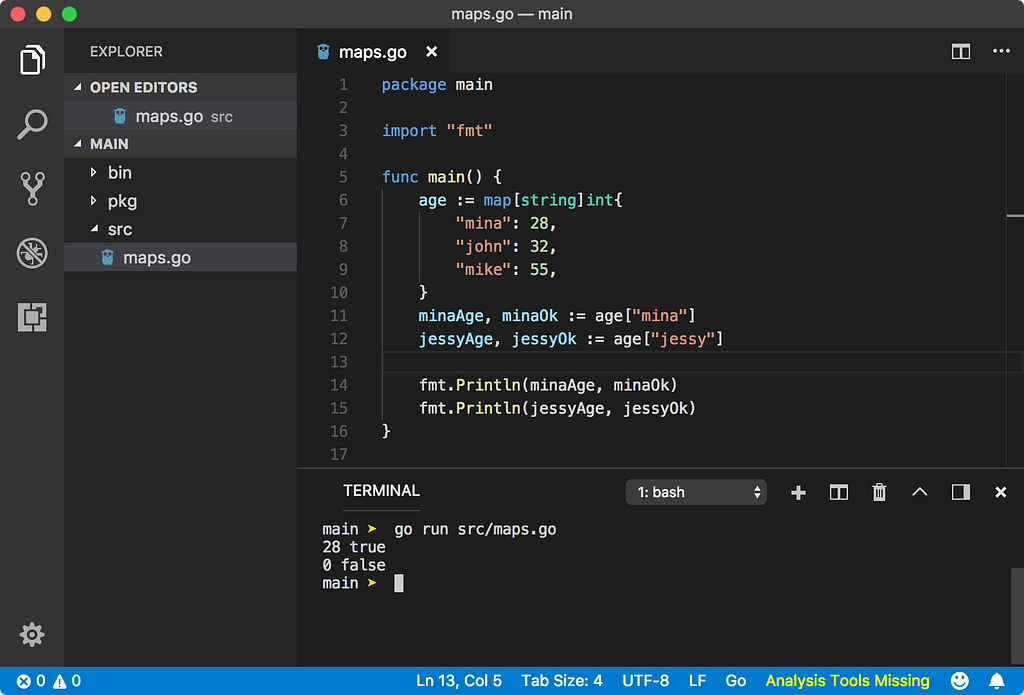
Task: Click line 13 in the editor
Action: 701,362
